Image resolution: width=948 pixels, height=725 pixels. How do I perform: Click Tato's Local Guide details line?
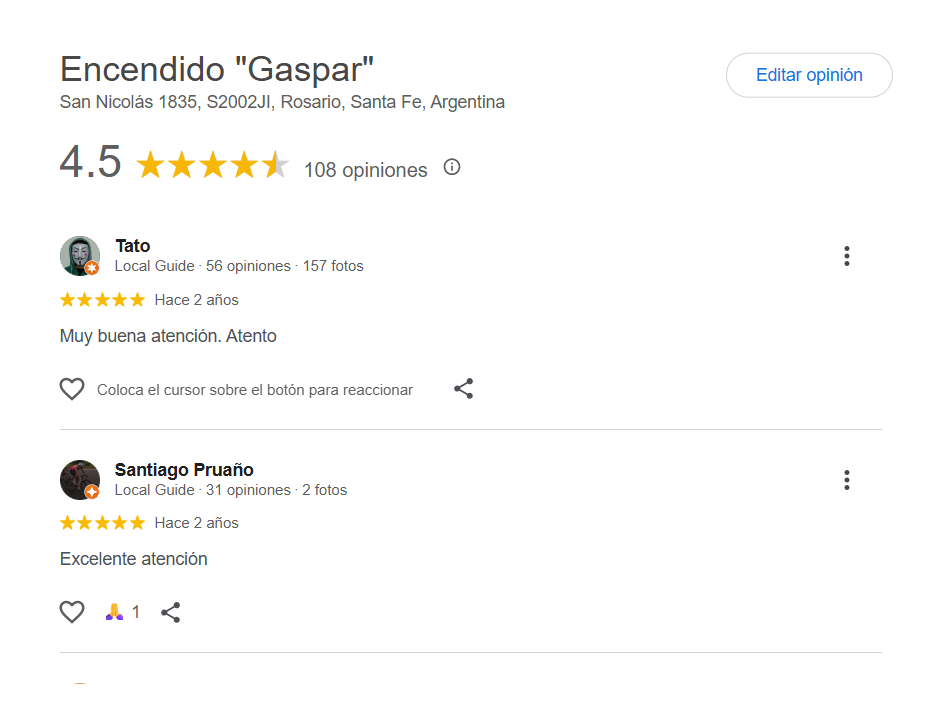pyautogui.click(x=239, y=266)
